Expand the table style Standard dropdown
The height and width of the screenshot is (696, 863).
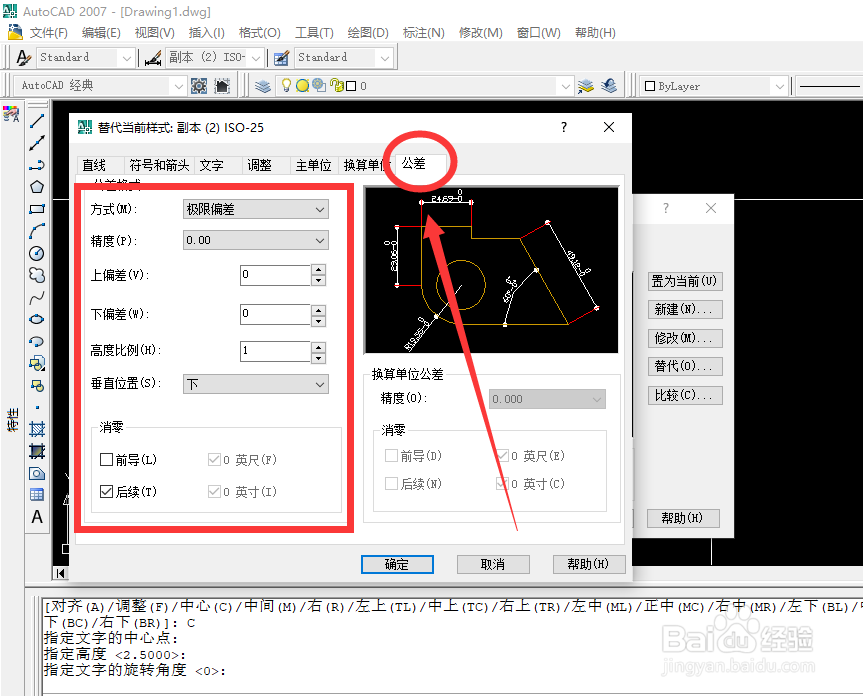click(385, 58)
